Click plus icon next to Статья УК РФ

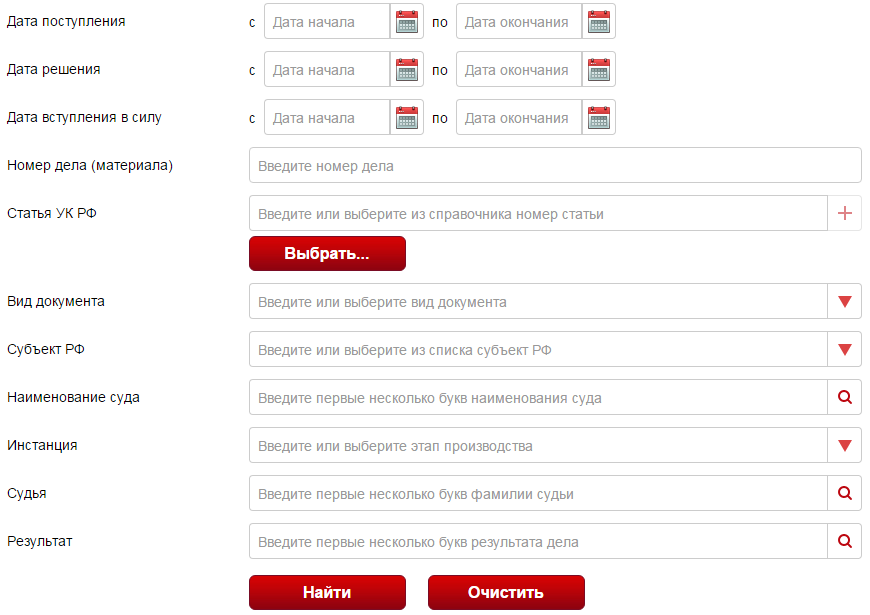tap(844, 213)
